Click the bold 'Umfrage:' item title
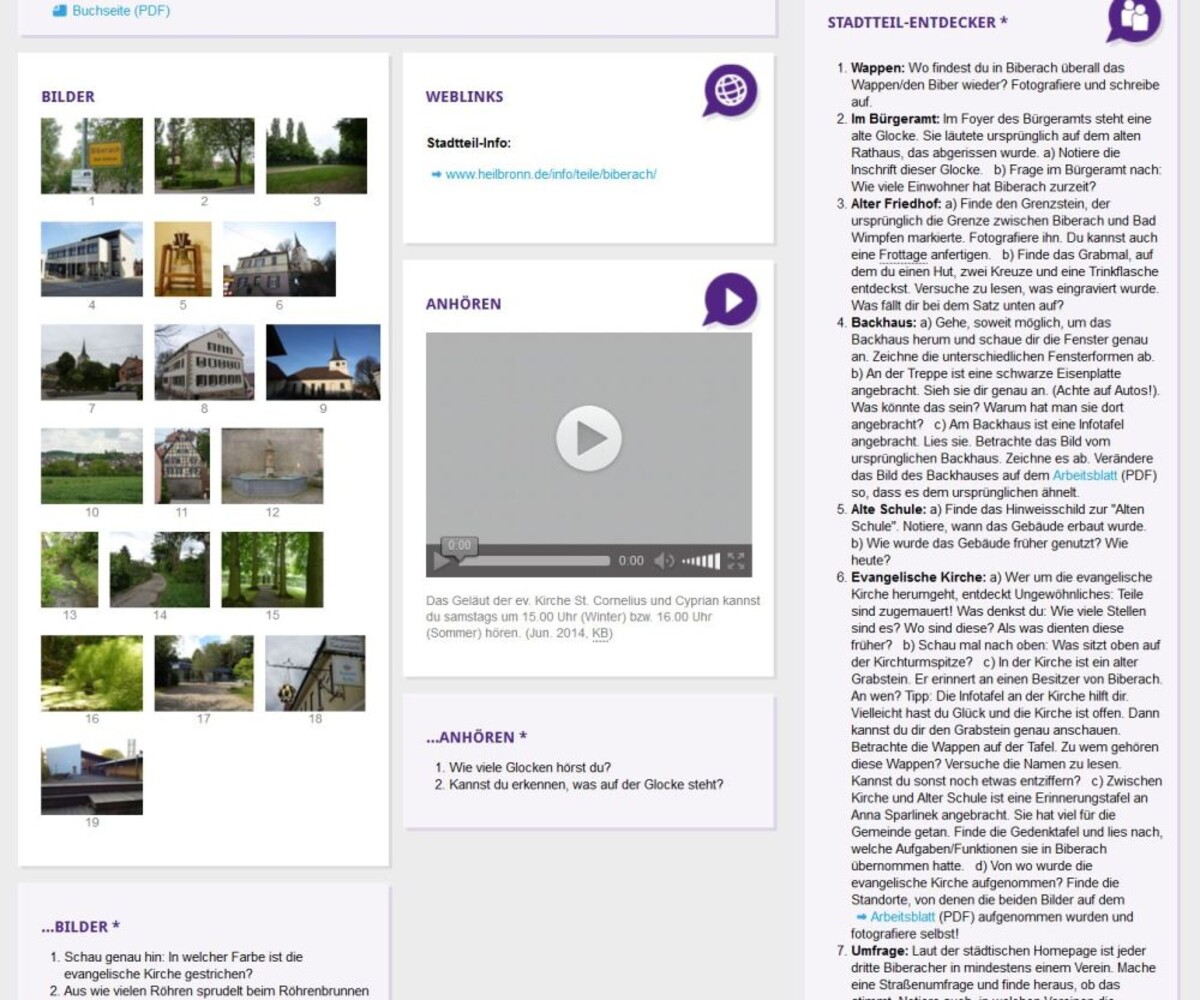The height and width of the screenshot is (1000, 1200). pyautogui.click(x=880, y=950)
